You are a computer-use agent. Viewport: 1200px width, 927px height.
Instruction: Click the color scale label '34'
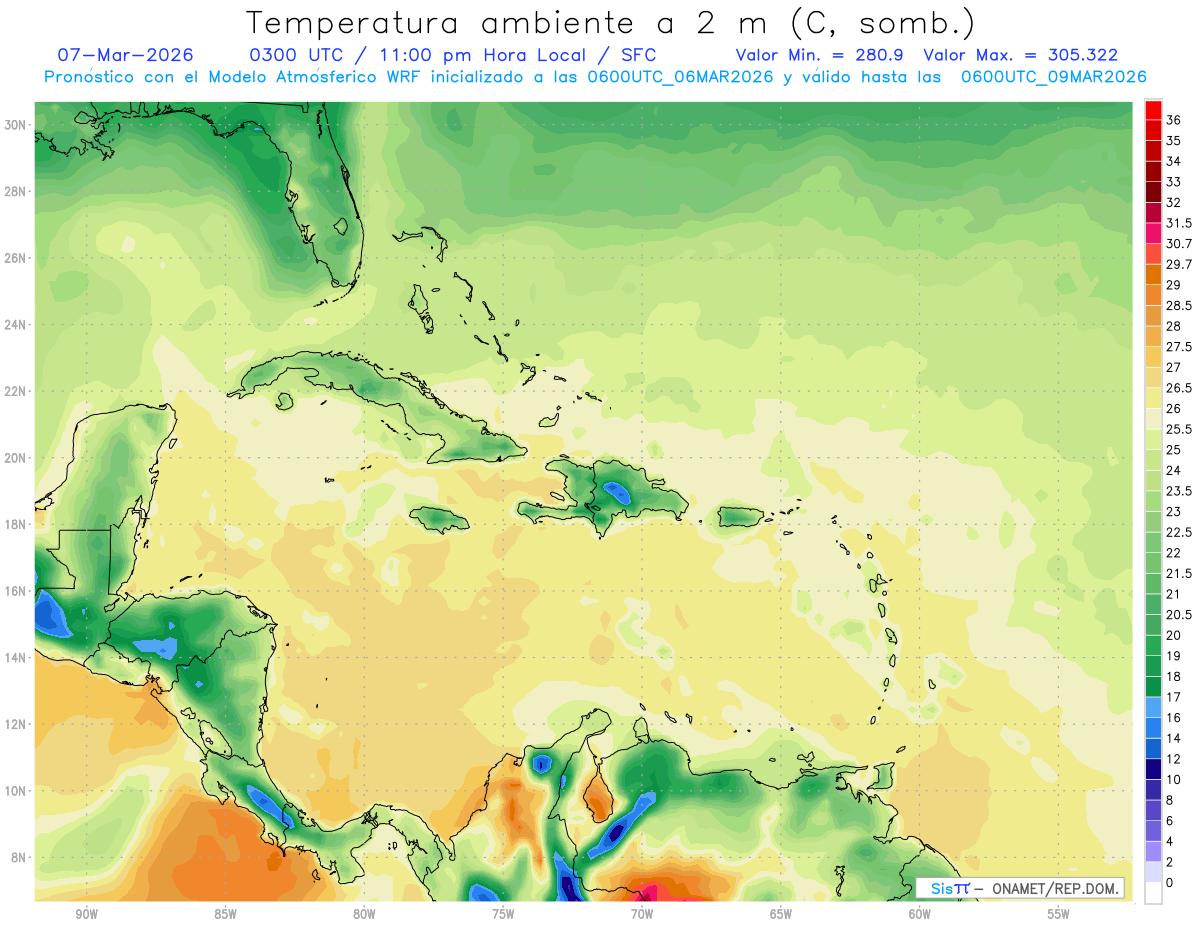(x=1174, y=161)
